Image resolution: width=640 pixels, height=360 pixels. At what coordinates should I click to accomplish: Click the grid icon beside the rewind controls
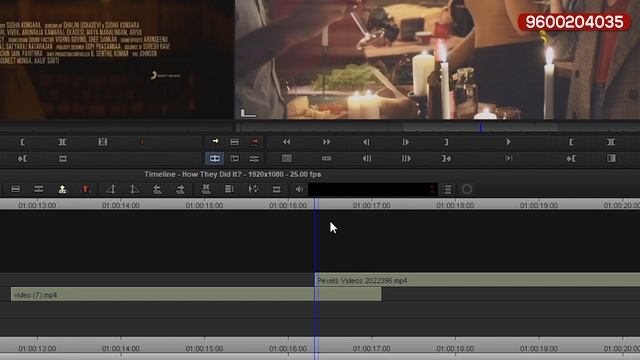287,158
